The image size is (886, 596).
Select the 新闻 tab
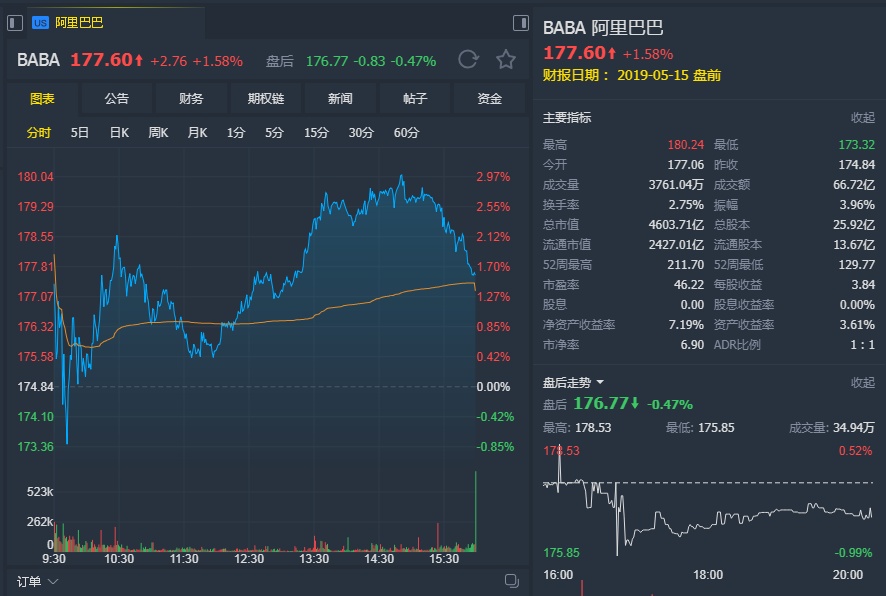(340, 98)
